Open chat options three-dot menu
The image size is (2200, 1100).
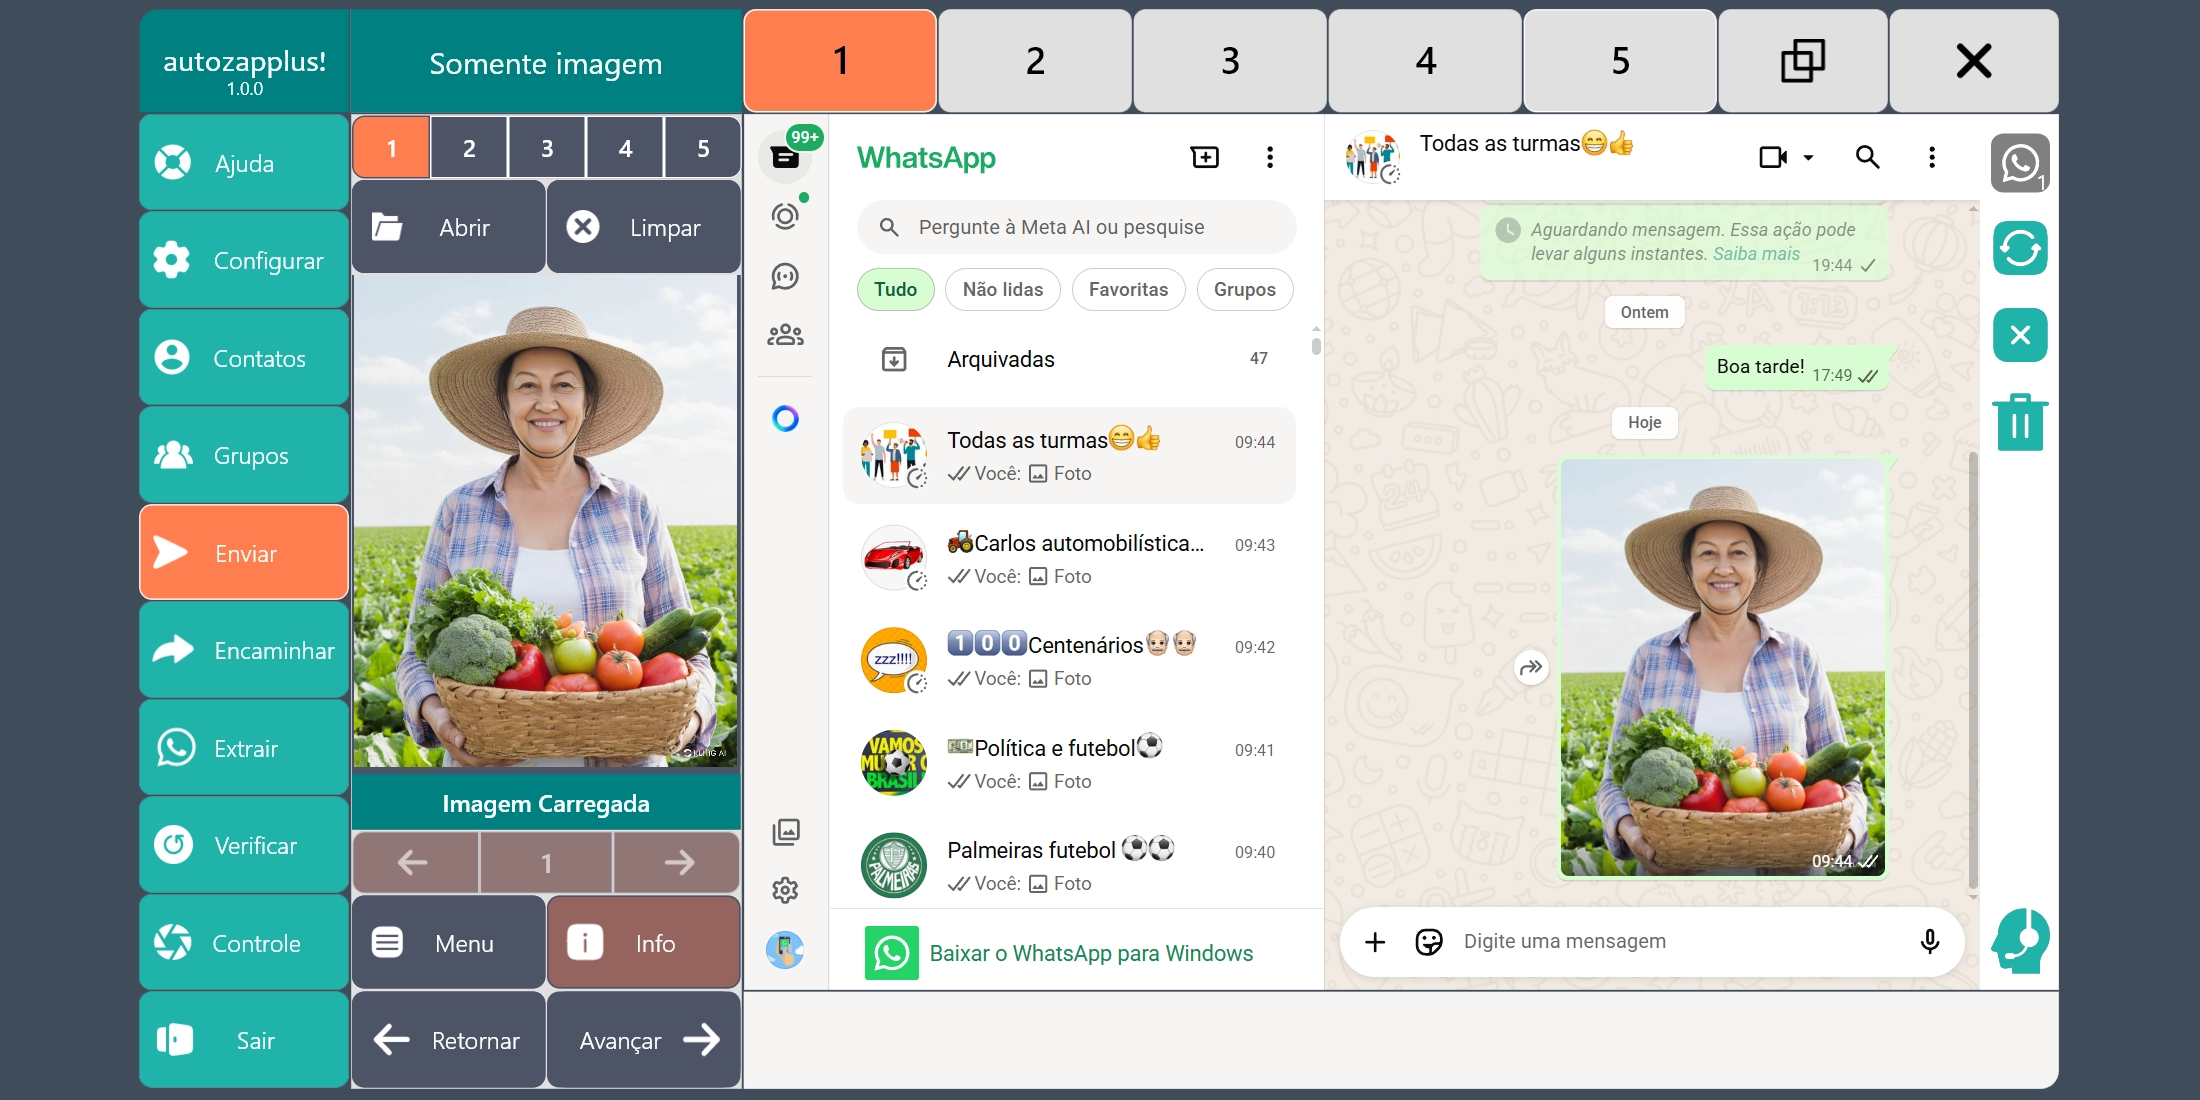pyautogui.click(x=1931, y=157)
